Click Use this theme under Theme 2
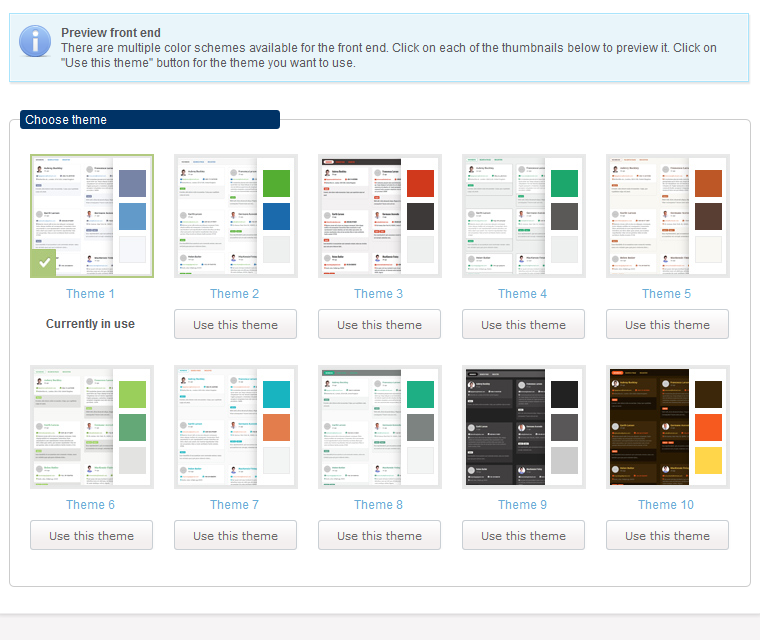The image size is (760, 640). [x=236, y=324]
